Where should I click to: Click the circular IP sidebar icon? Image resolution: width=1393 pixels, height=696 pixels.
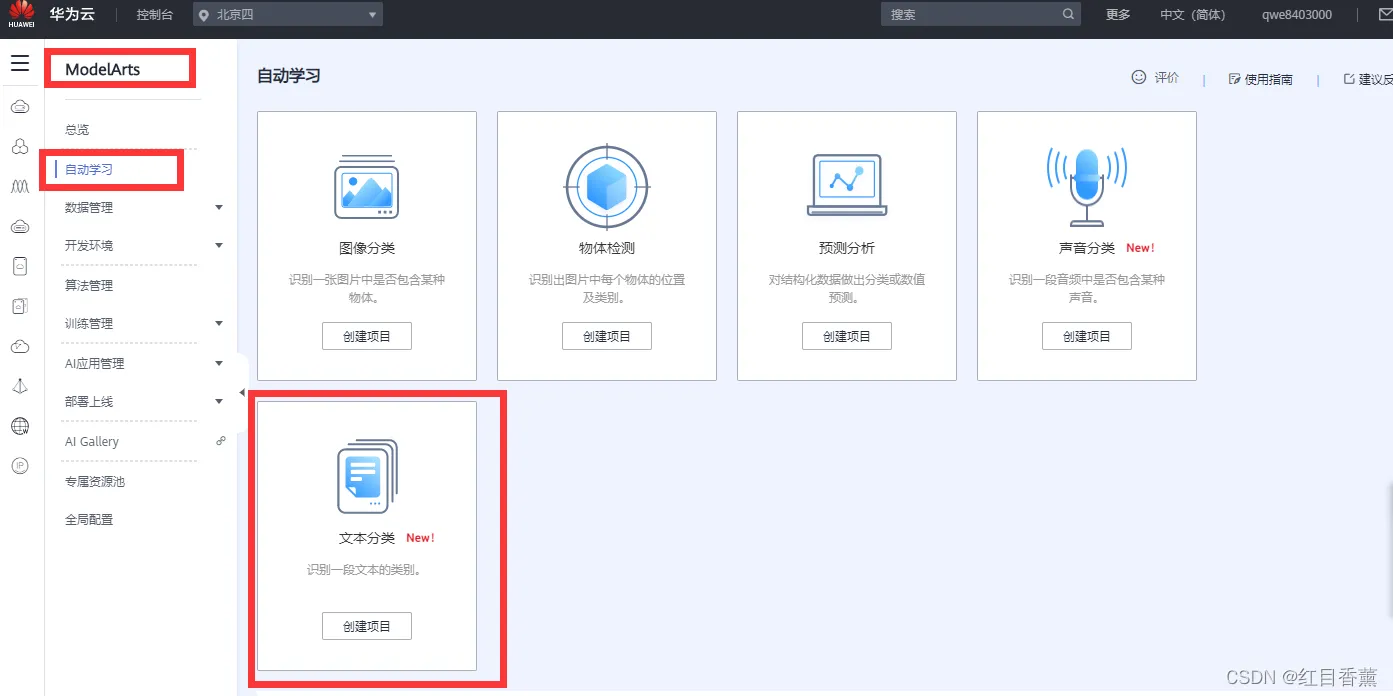click(x=20, y=466)
